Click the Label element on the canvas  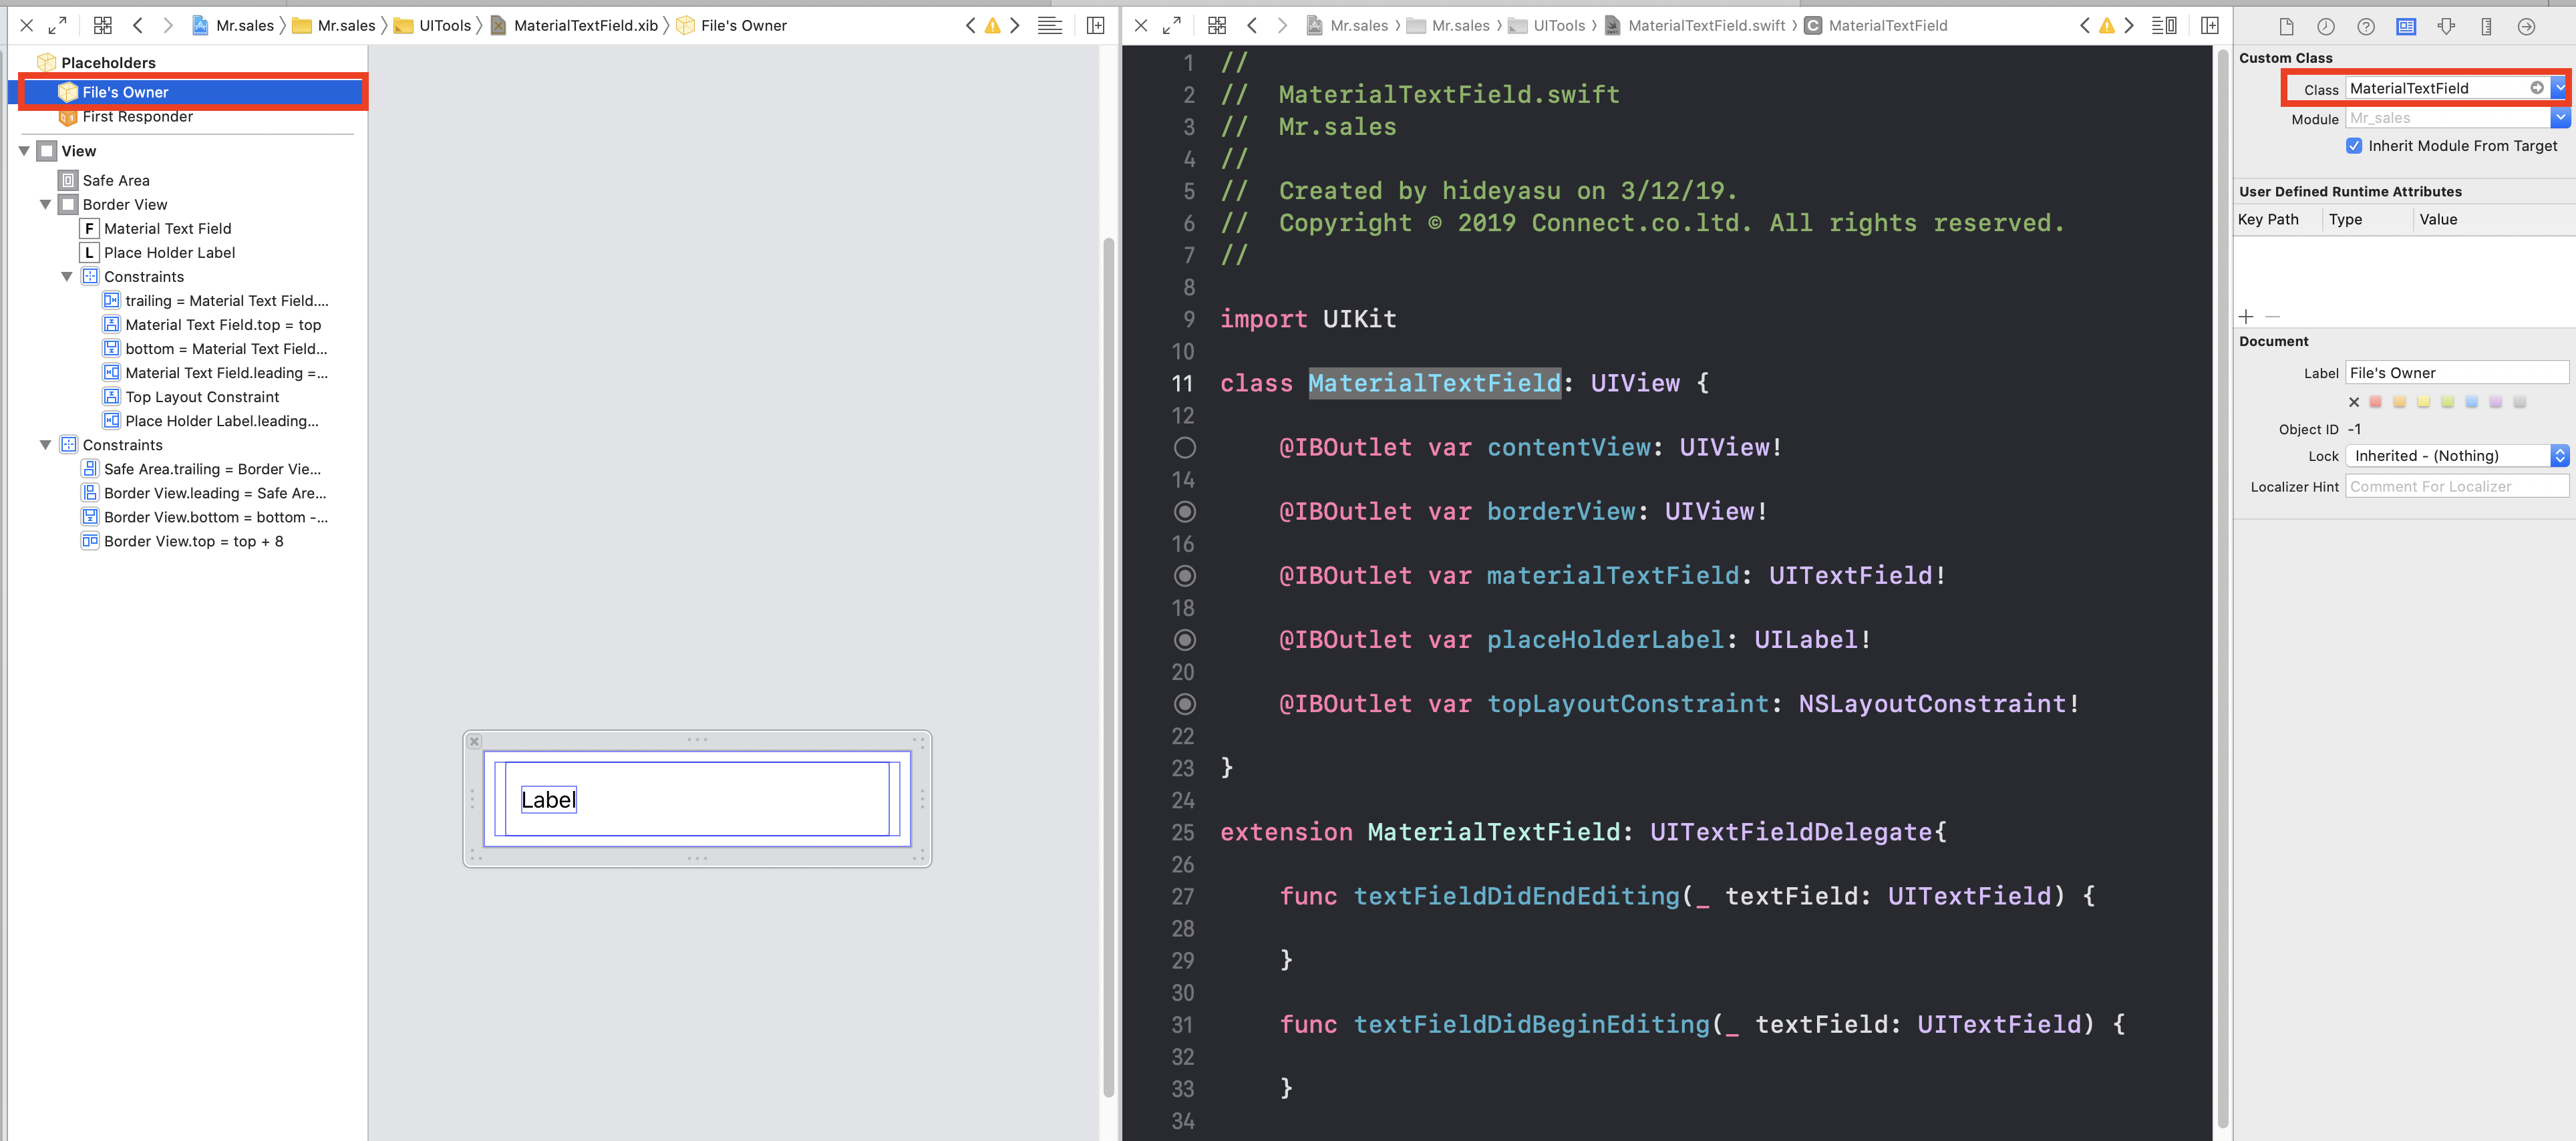pos(548,800)
